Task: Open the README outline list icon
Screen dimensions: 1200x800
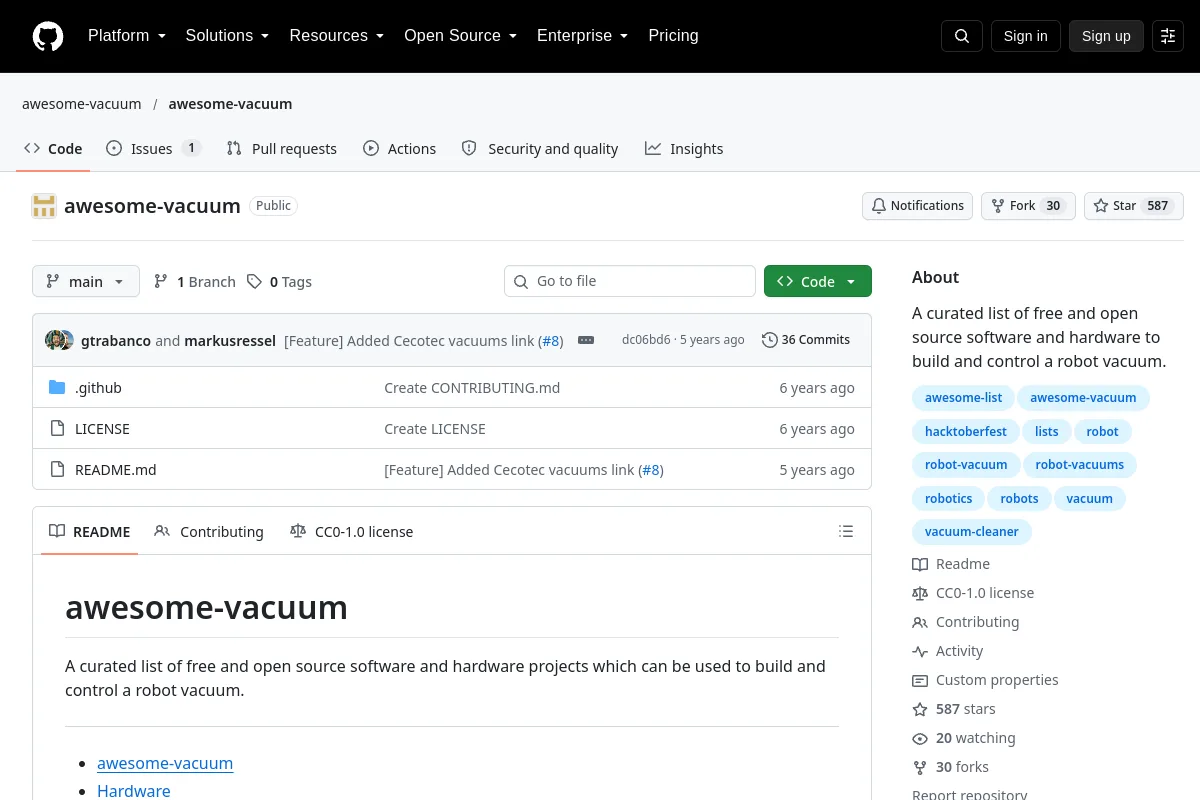Action: click(846, 531)
